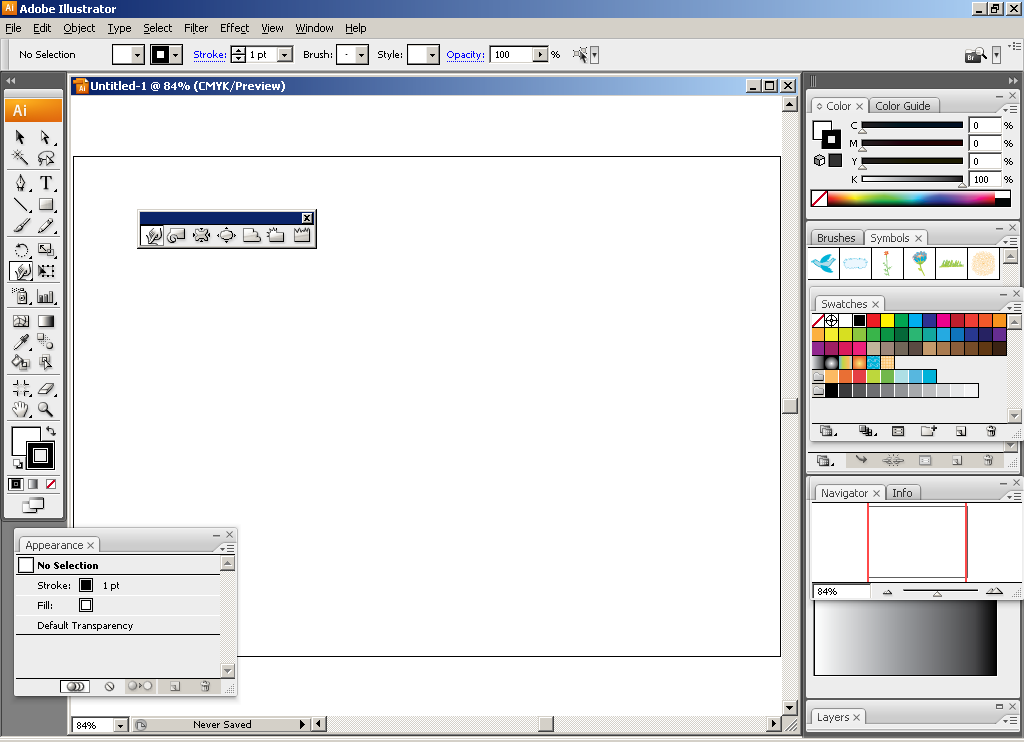
Task: Open the Swatches panel options menu
Action: tap(1012, 307)
